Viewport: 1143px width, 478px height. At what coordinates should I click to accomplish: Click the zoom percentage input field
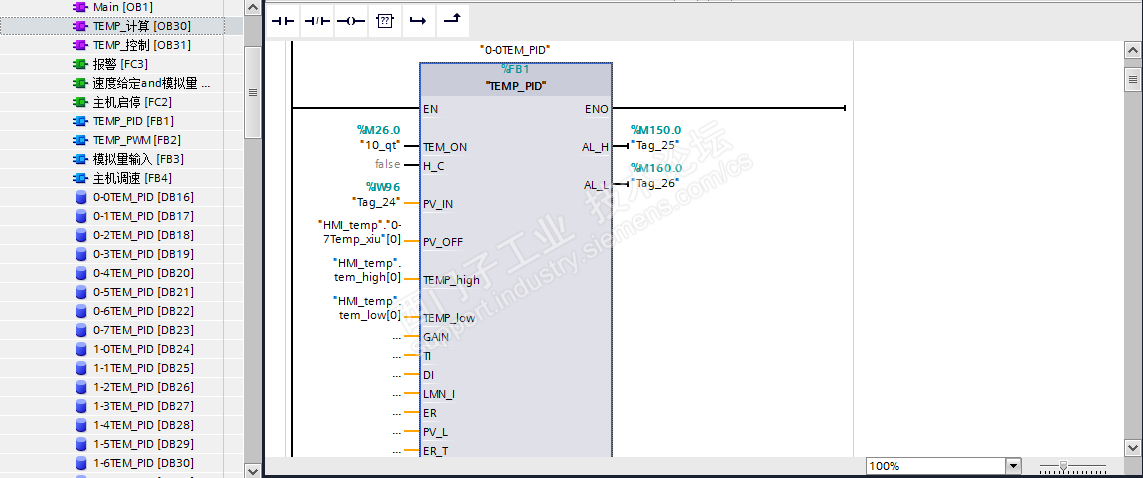pyautogui.click(x=936, y=466)
